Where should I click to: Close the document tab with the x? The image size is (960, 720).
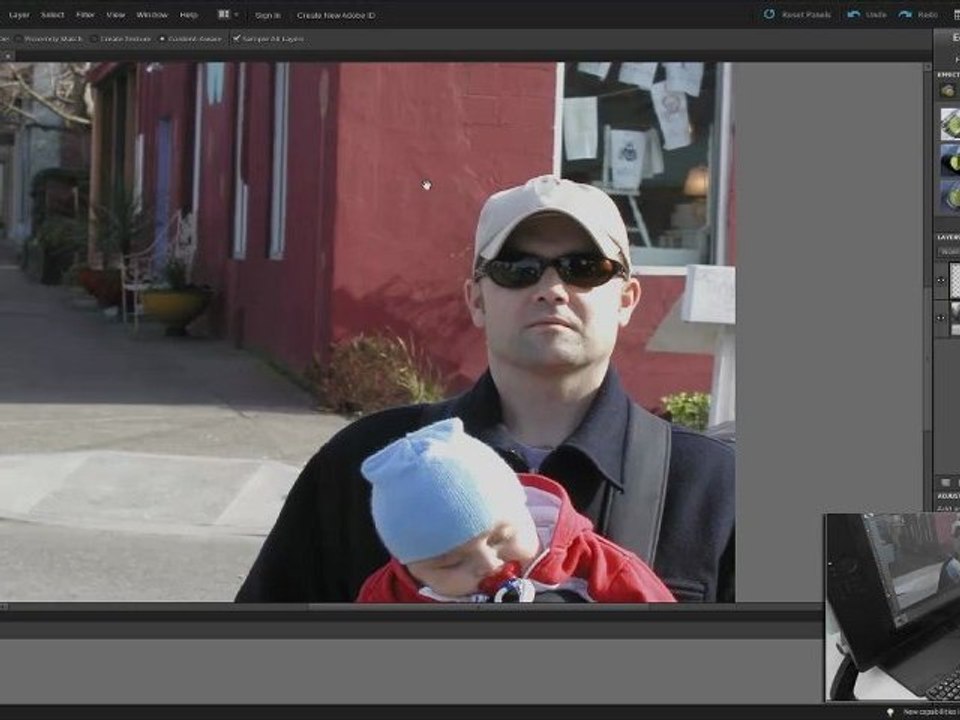click(x=8, y=56)
